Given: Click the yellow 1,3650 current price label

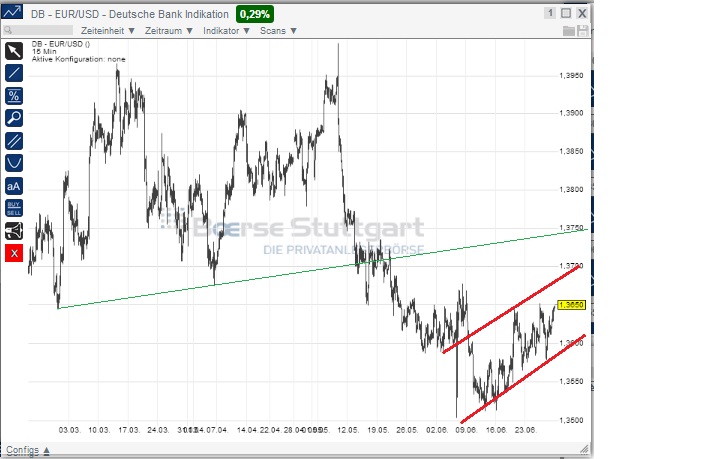Looking at the screenshot, I should (572, 305).
